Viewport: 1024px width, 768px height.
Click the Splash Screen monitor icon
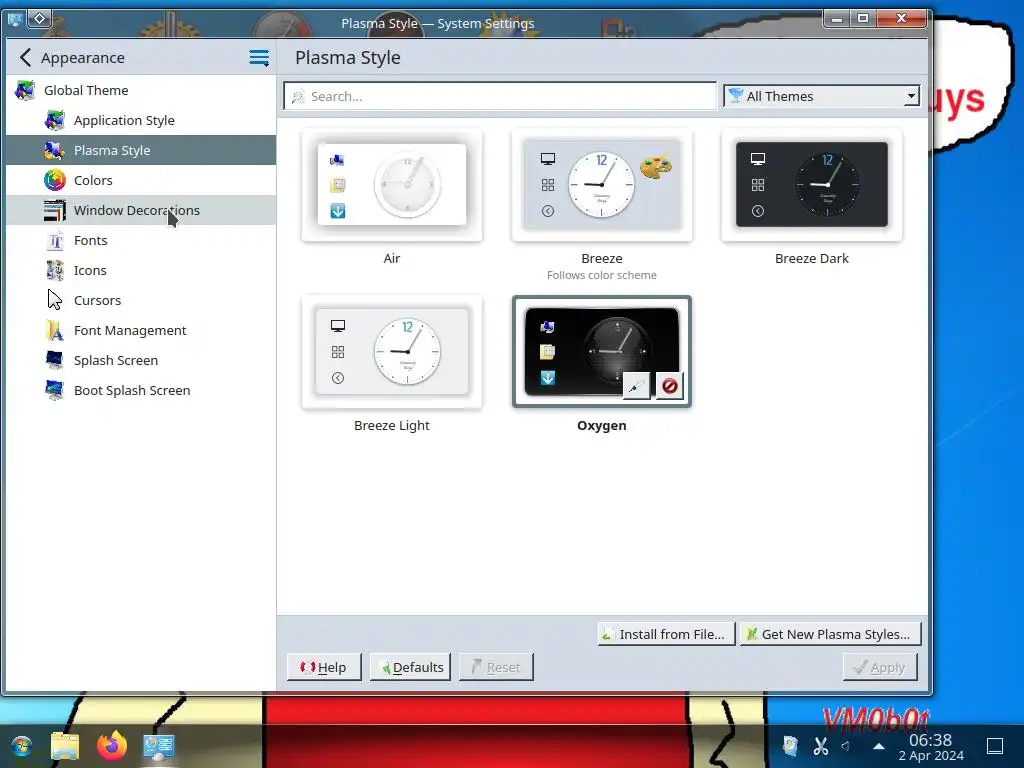point(55,360)
